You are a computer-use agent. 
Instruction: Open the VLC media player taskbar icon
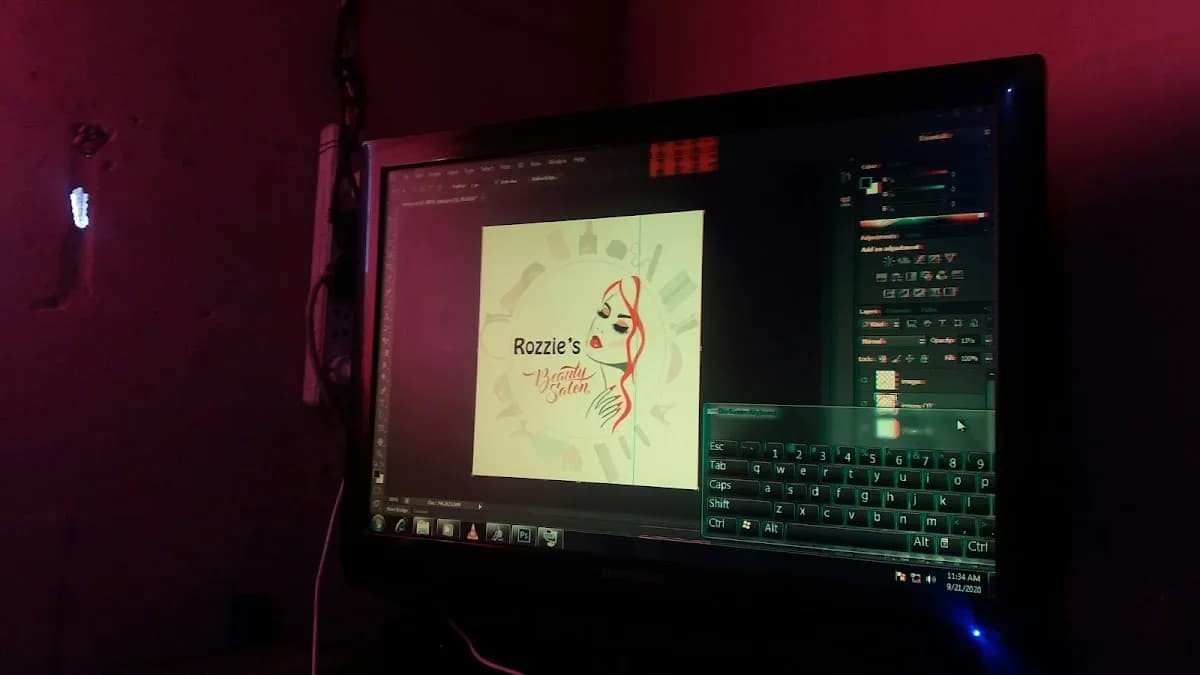(x=472, y=530)
